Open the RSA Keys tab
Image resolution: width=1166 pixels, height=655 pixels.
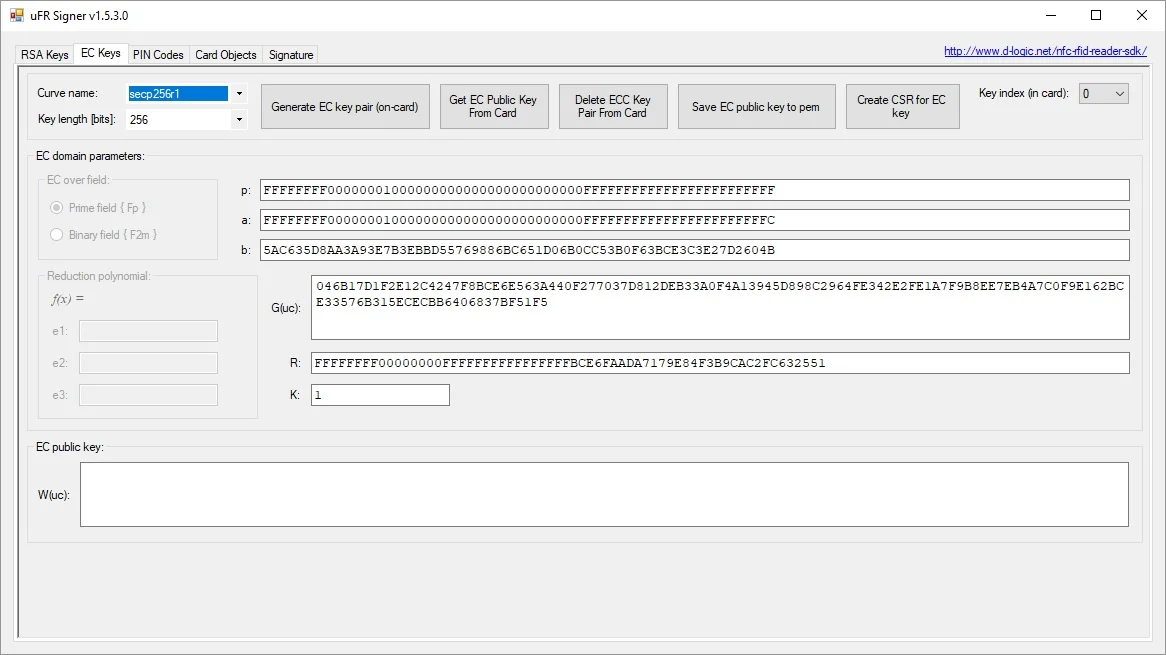pos(45,55)
